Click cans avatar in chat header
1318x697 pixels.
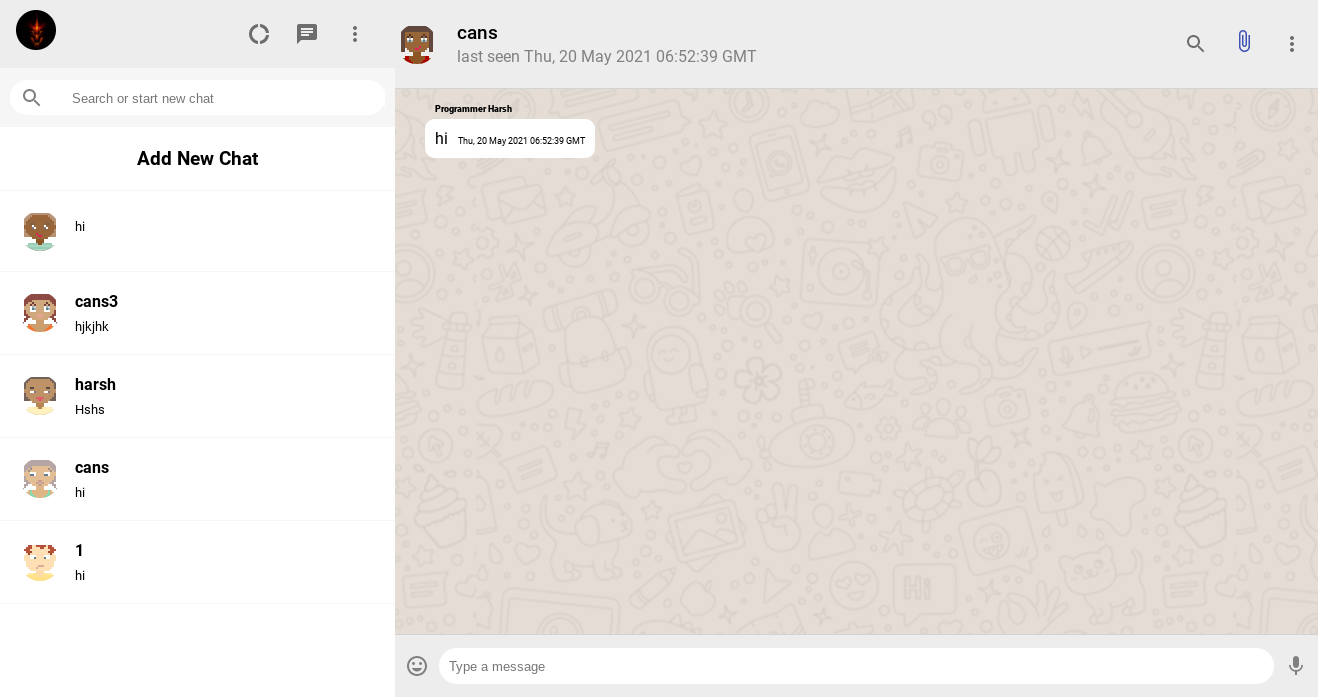417,44
